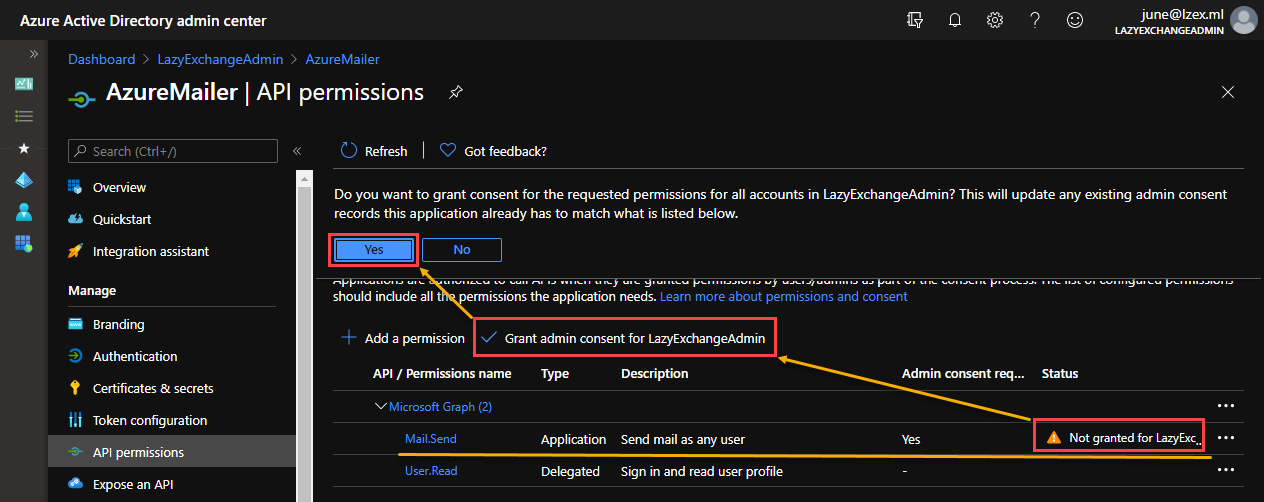
Task: Click the Search (Ctrl+/) box
Action: click(x=173, y=151)
